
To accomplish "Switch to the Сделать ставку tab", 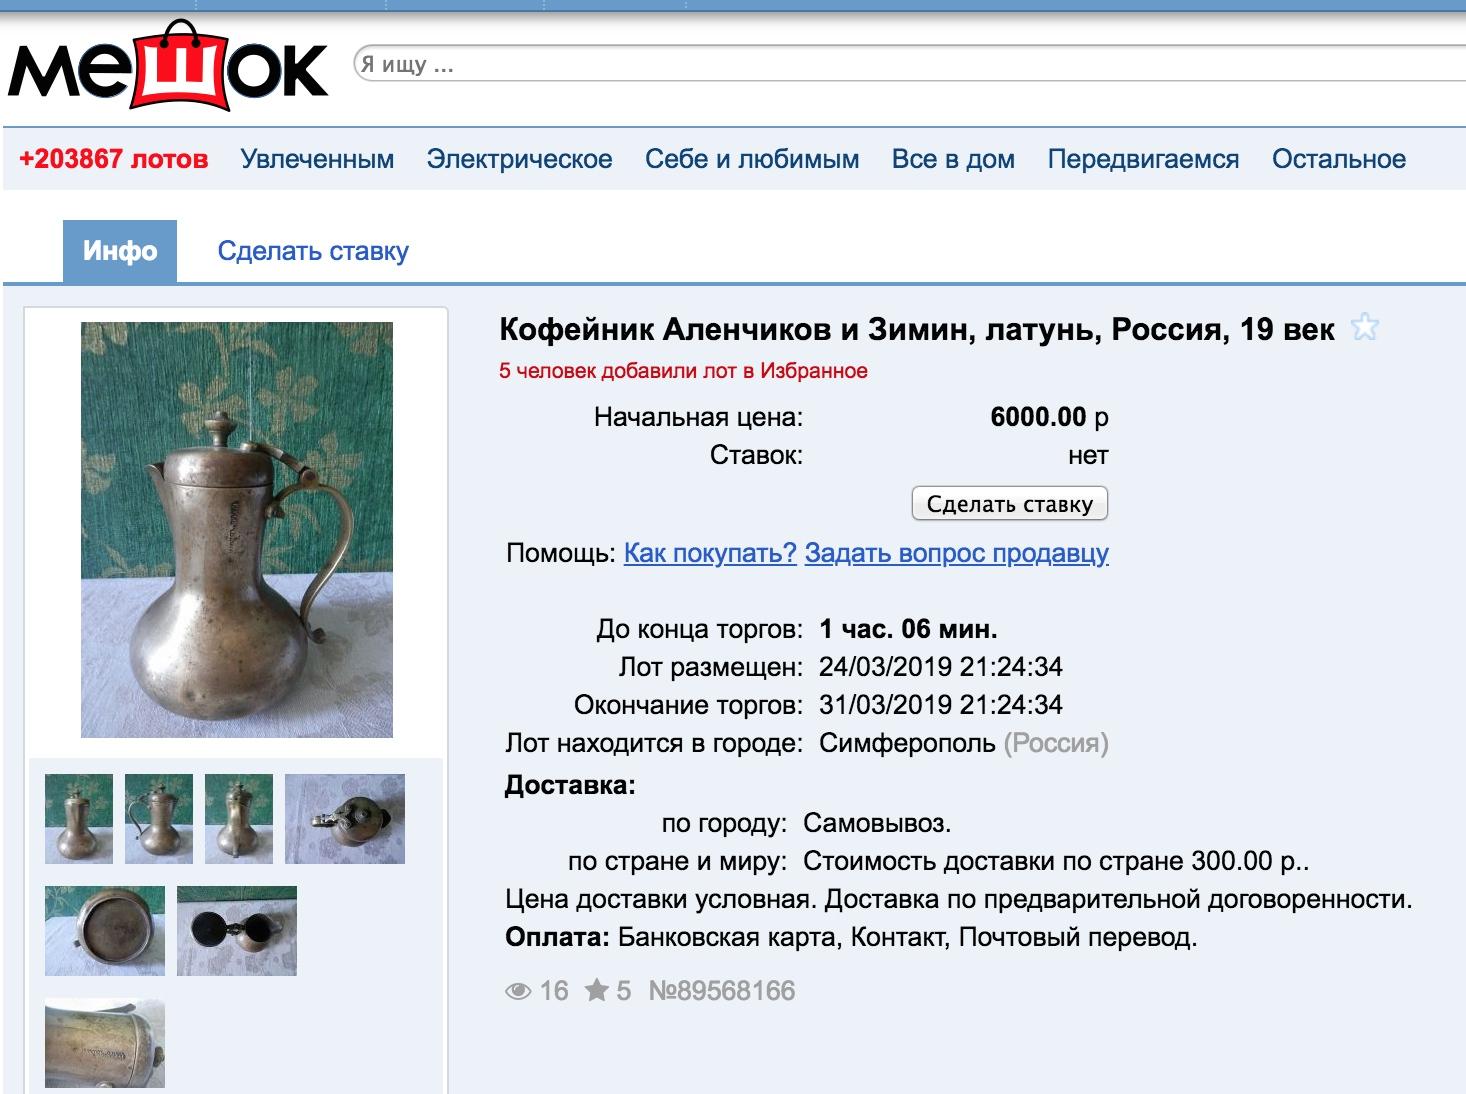I will [313, 251].
